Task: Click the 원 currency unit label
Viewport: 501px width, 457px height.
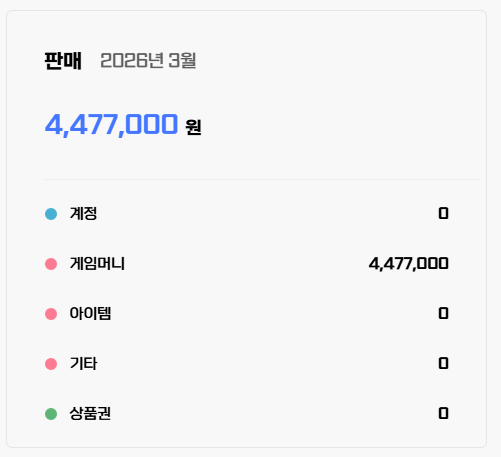Action: [193, 127]
